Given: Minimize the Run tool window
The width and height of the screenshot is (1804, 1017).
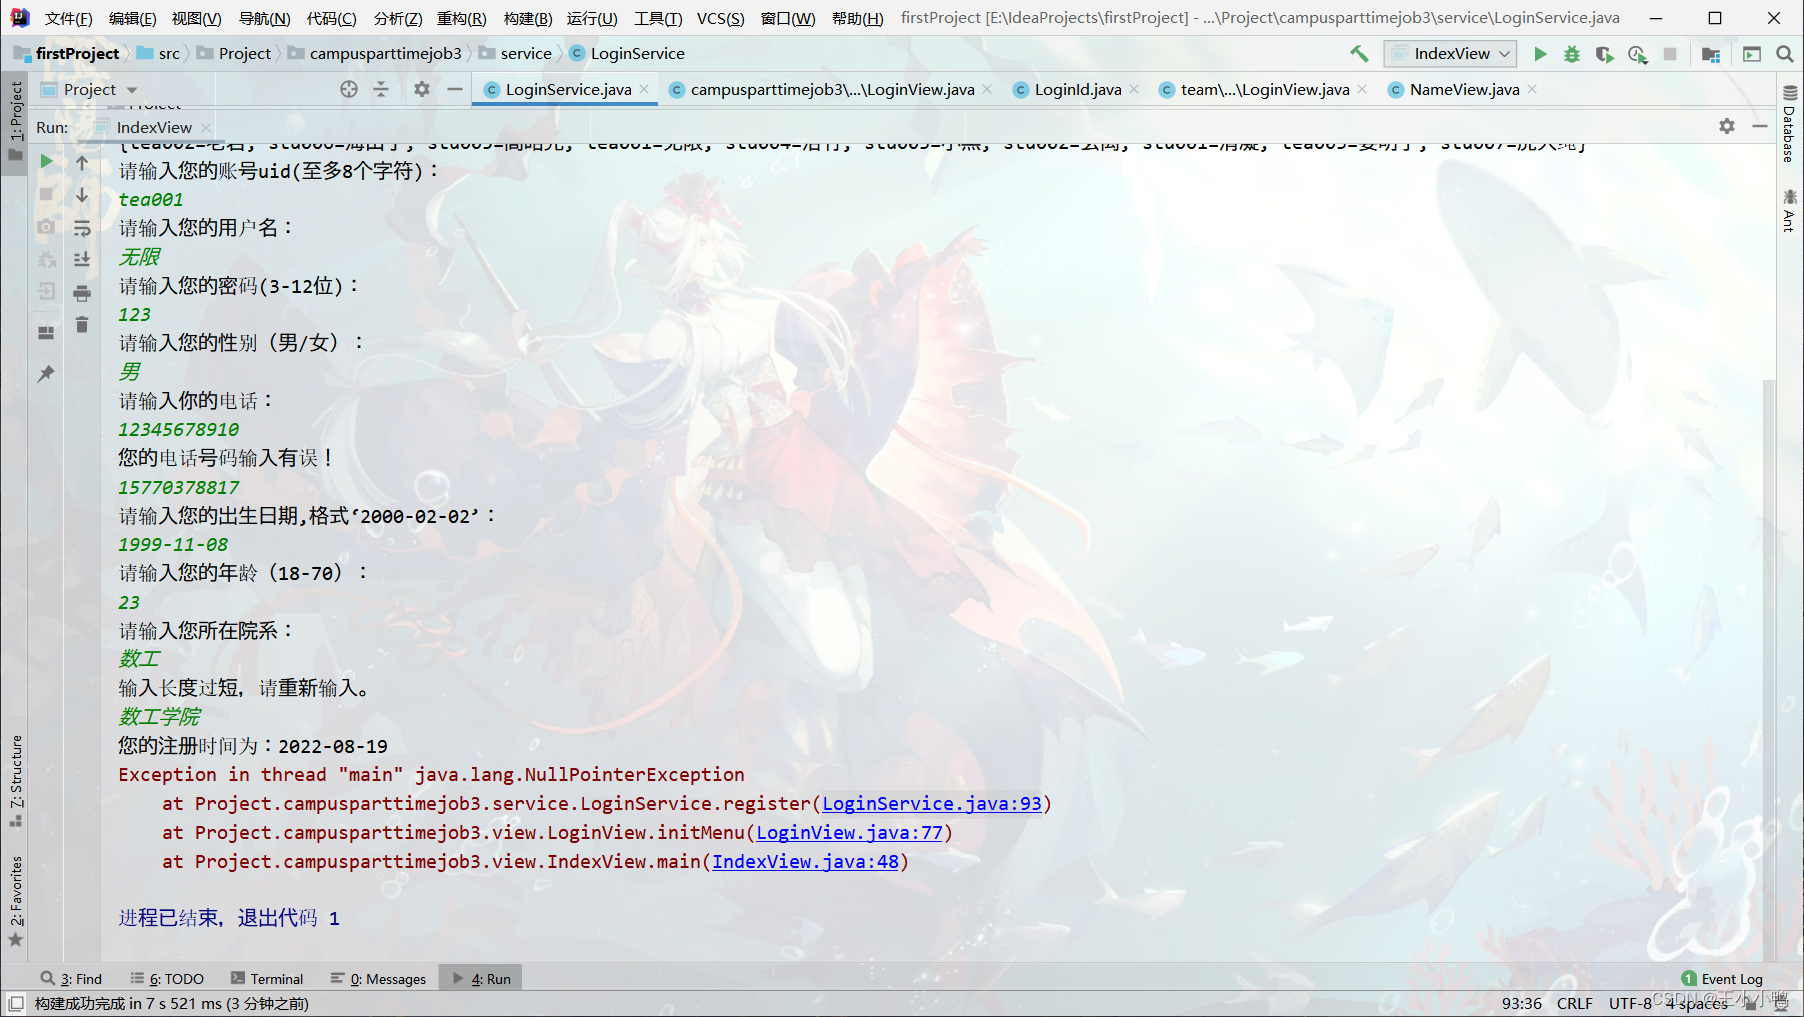Looking at the screenshot, I should pyautogui.click(x=1760, y=126).
